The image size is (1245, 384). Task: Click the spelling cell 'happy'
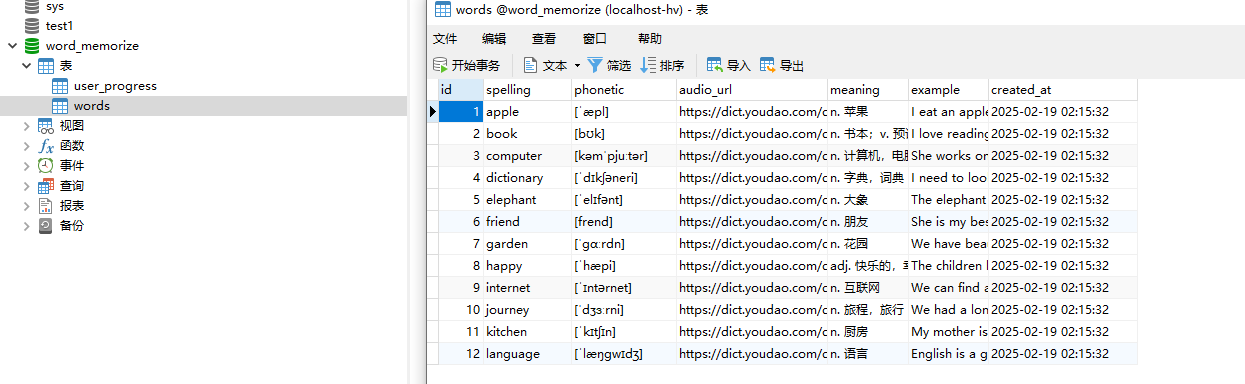[527, 266]
